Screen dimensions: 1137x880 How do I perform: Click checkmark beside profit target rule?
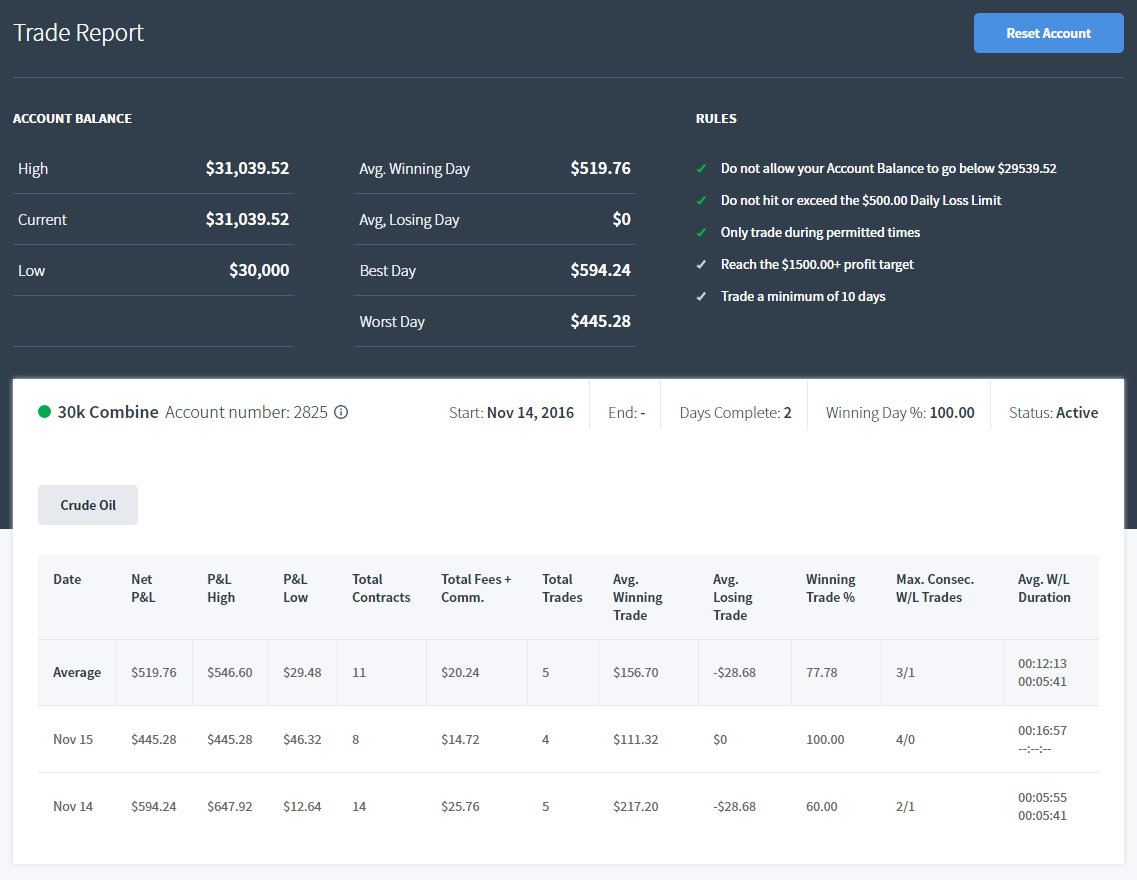tap(701, 265)
